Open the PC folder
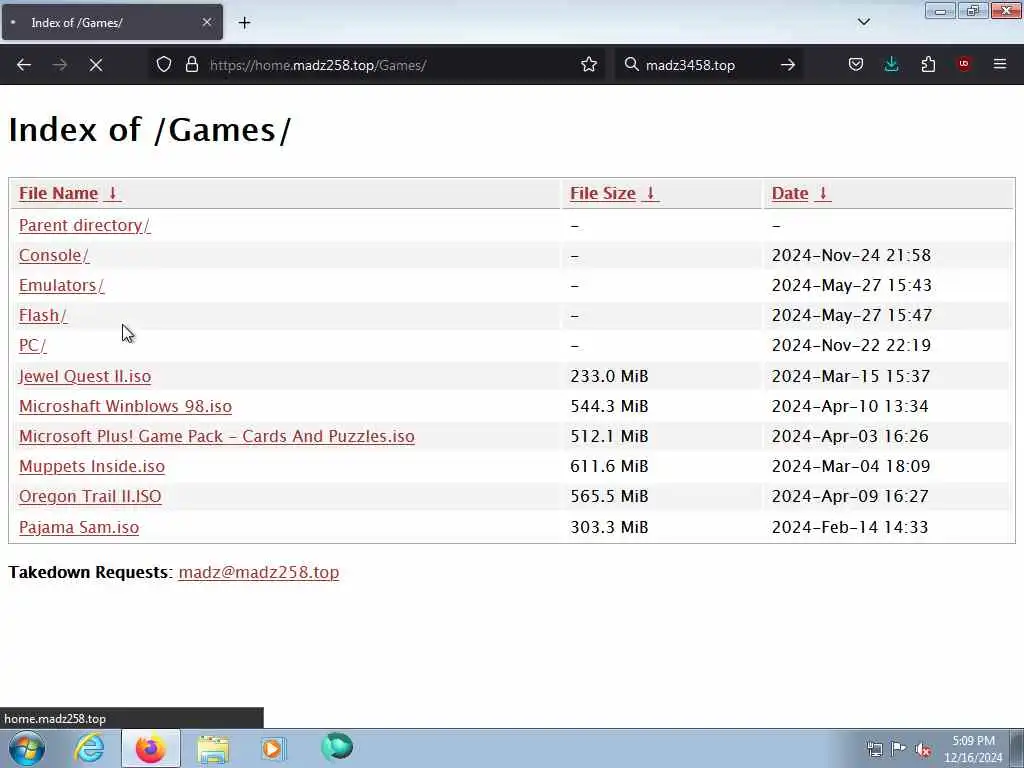Screen dimensions: 1024x768 [33, 345]
